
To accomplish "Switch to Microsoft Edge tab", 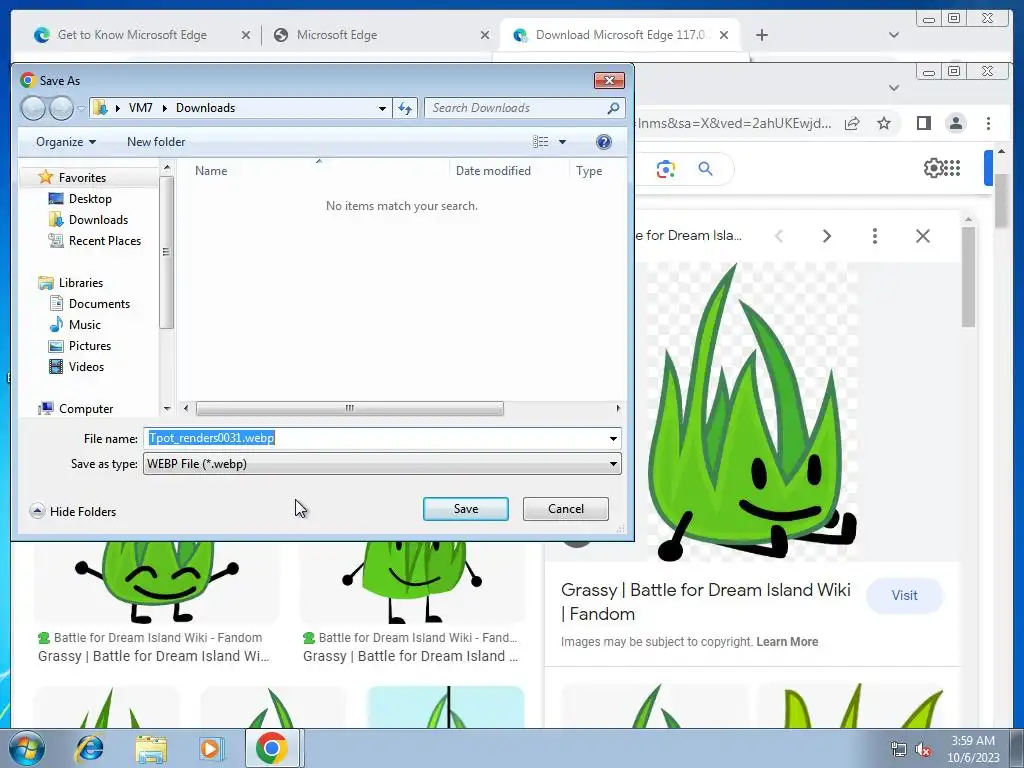I will click(336, 35).
